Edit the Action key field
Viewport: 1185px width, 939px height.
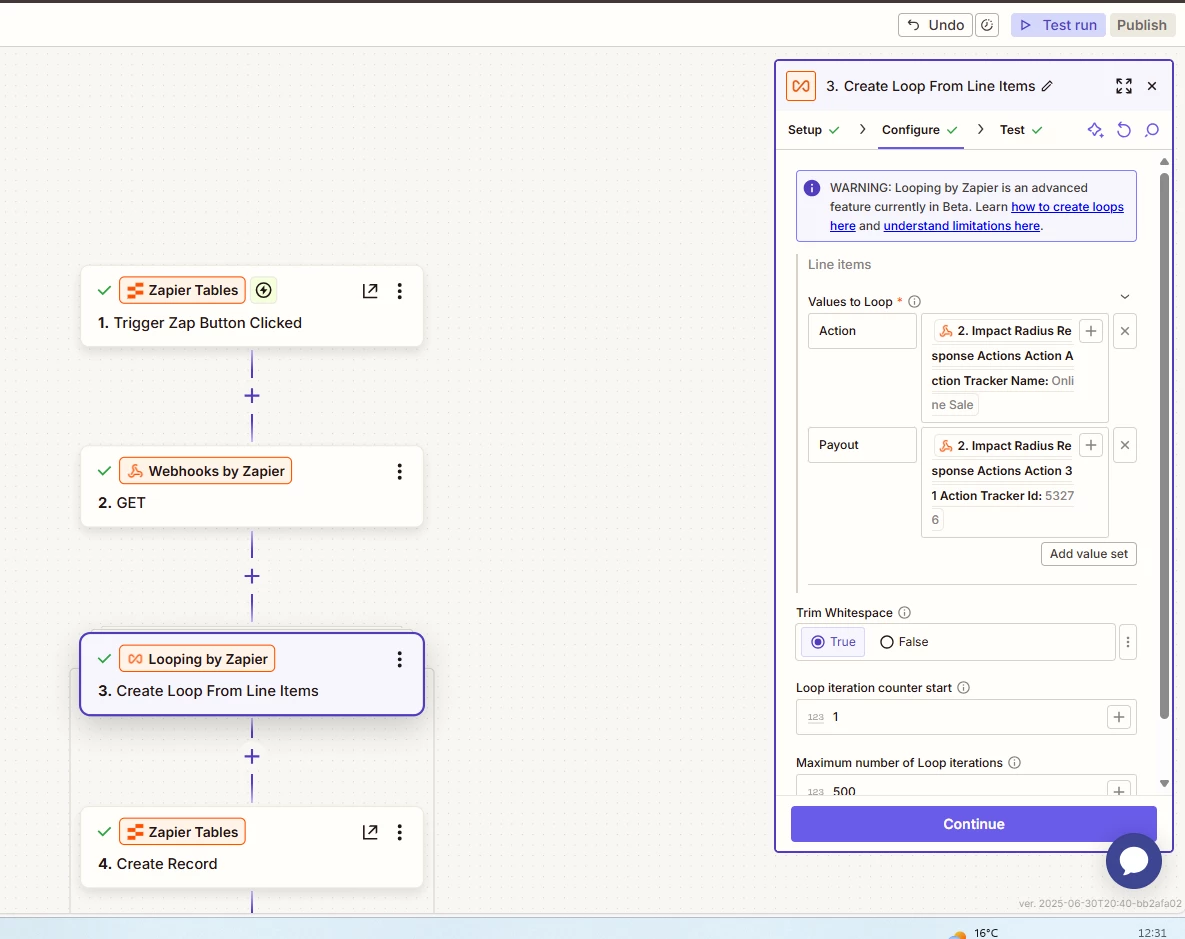[x=862, y=331]
